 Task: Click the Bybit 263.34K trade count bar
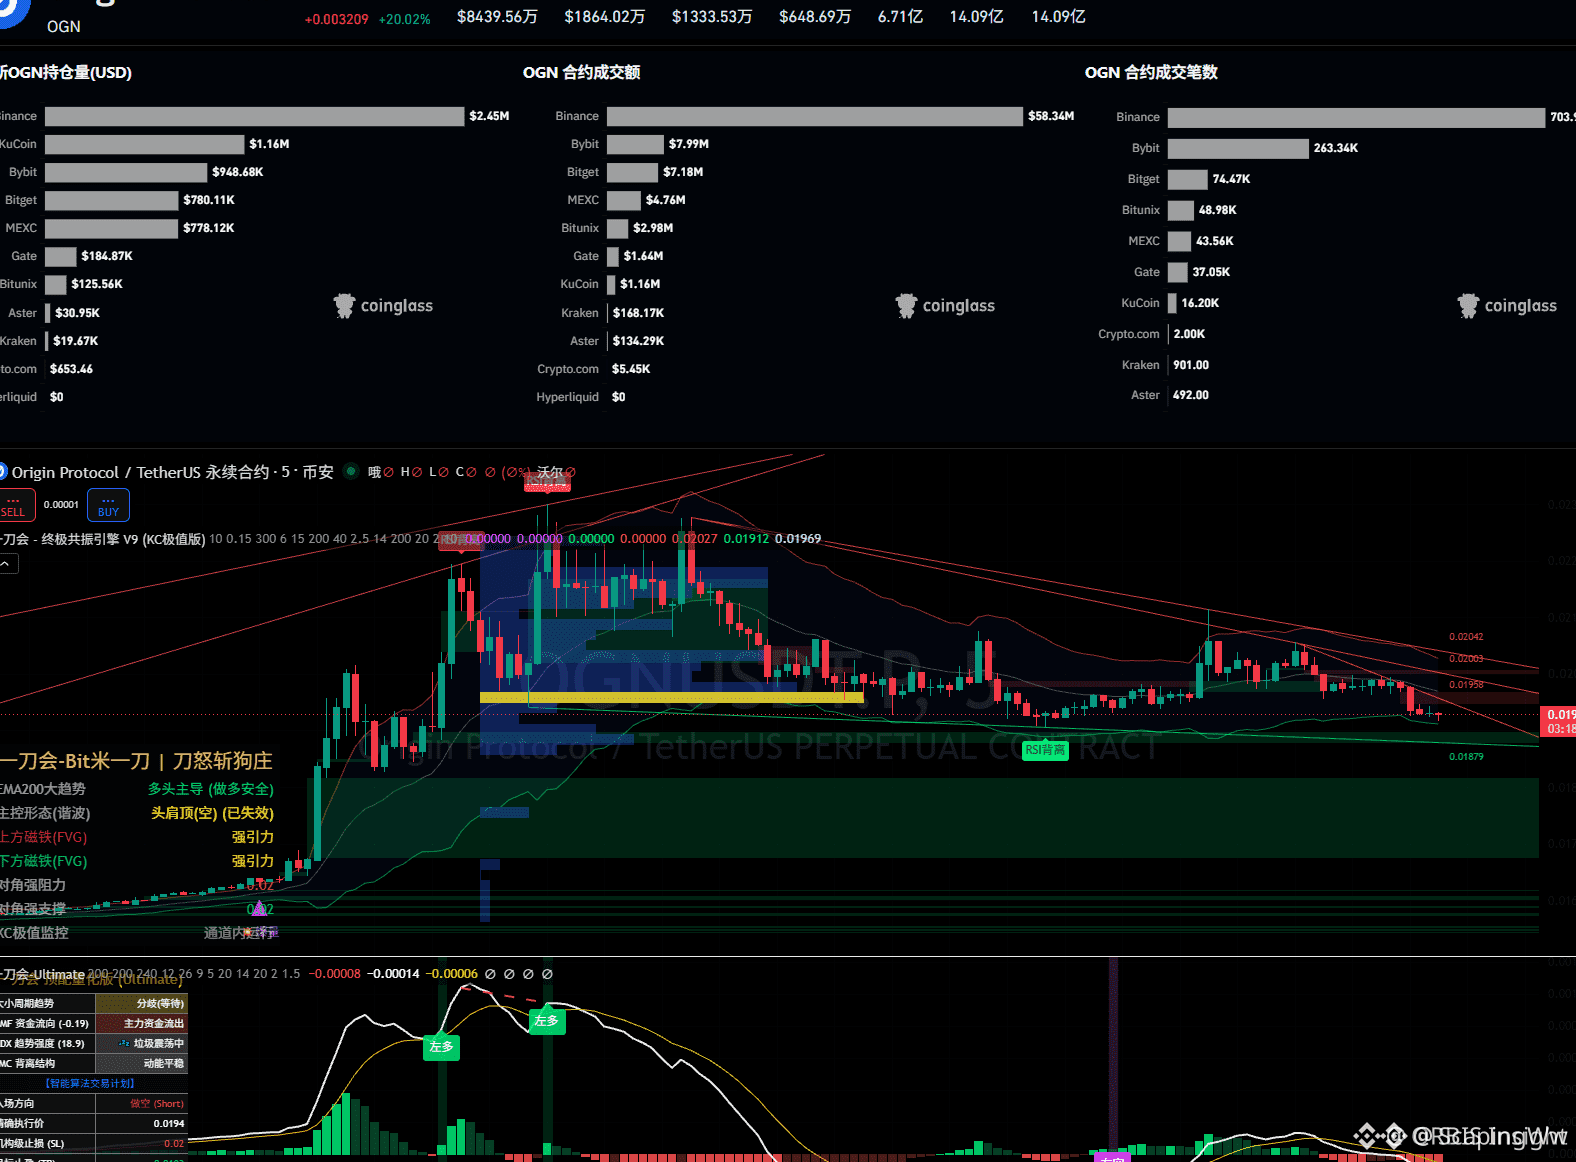pyautogui.click(x=1238, y=148)
